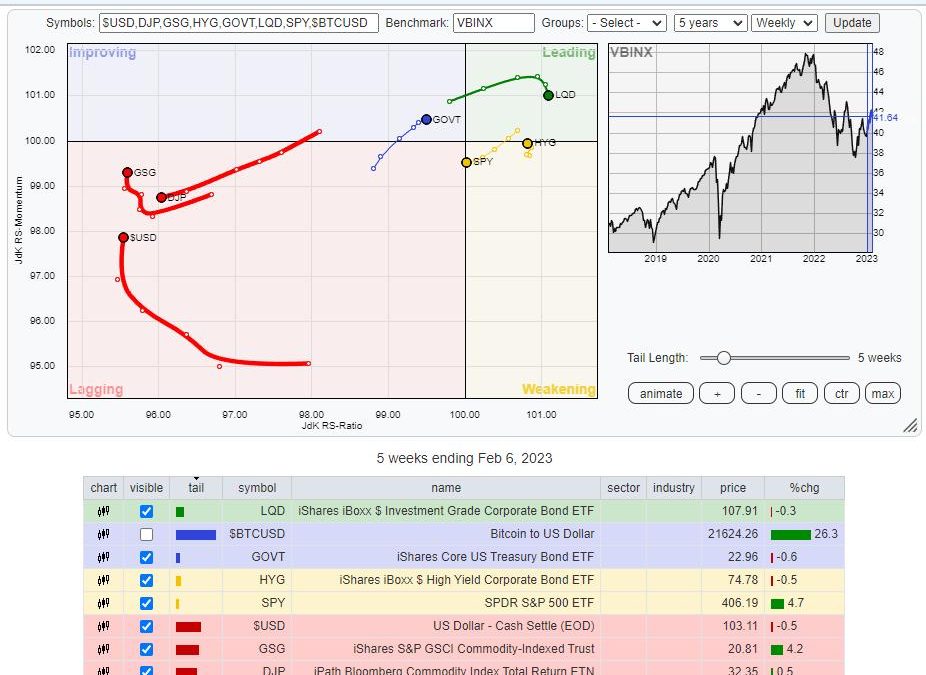Sort table by name column

pyautogui.click(x=446, y=488)
